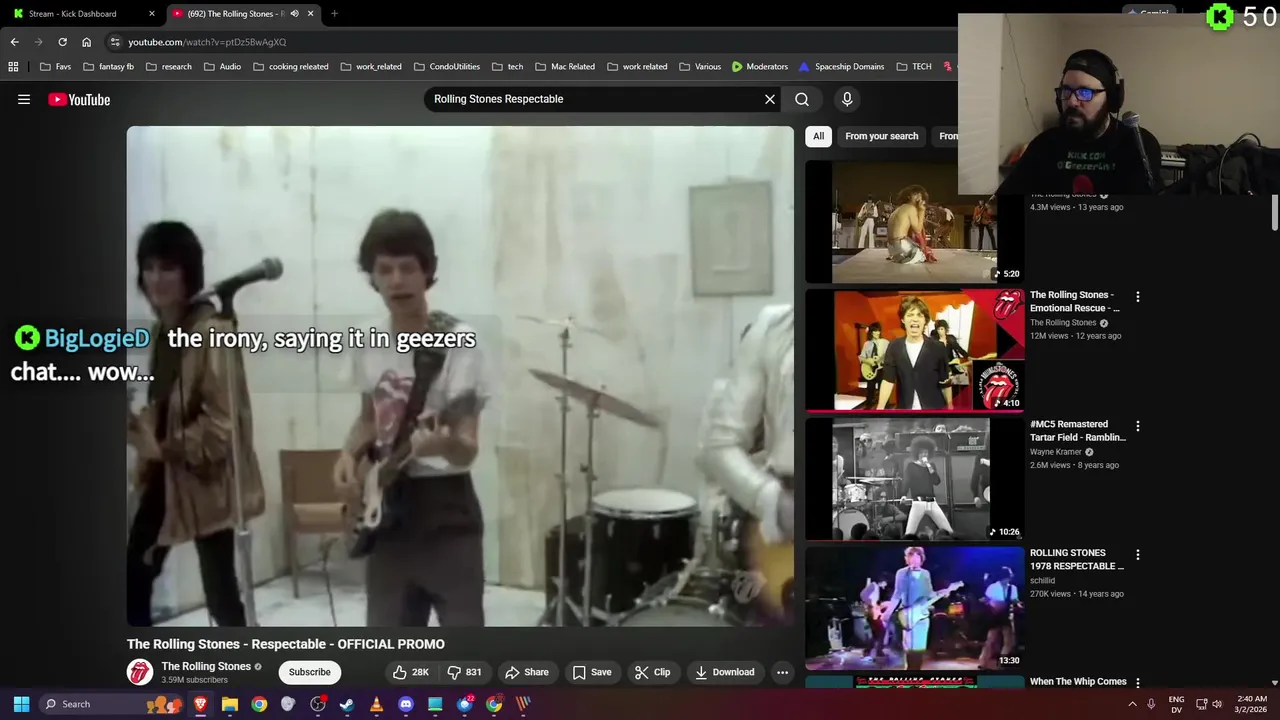Open options for MC5 Remastered video

coord(1137,426)
